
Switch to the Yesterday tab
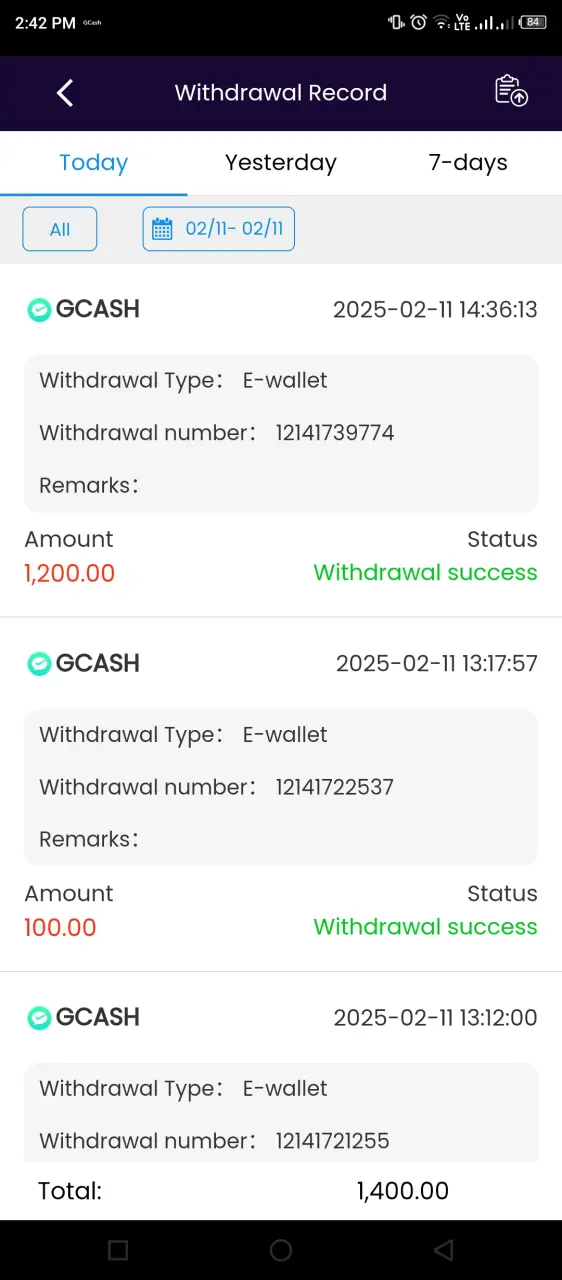point(281,163)
